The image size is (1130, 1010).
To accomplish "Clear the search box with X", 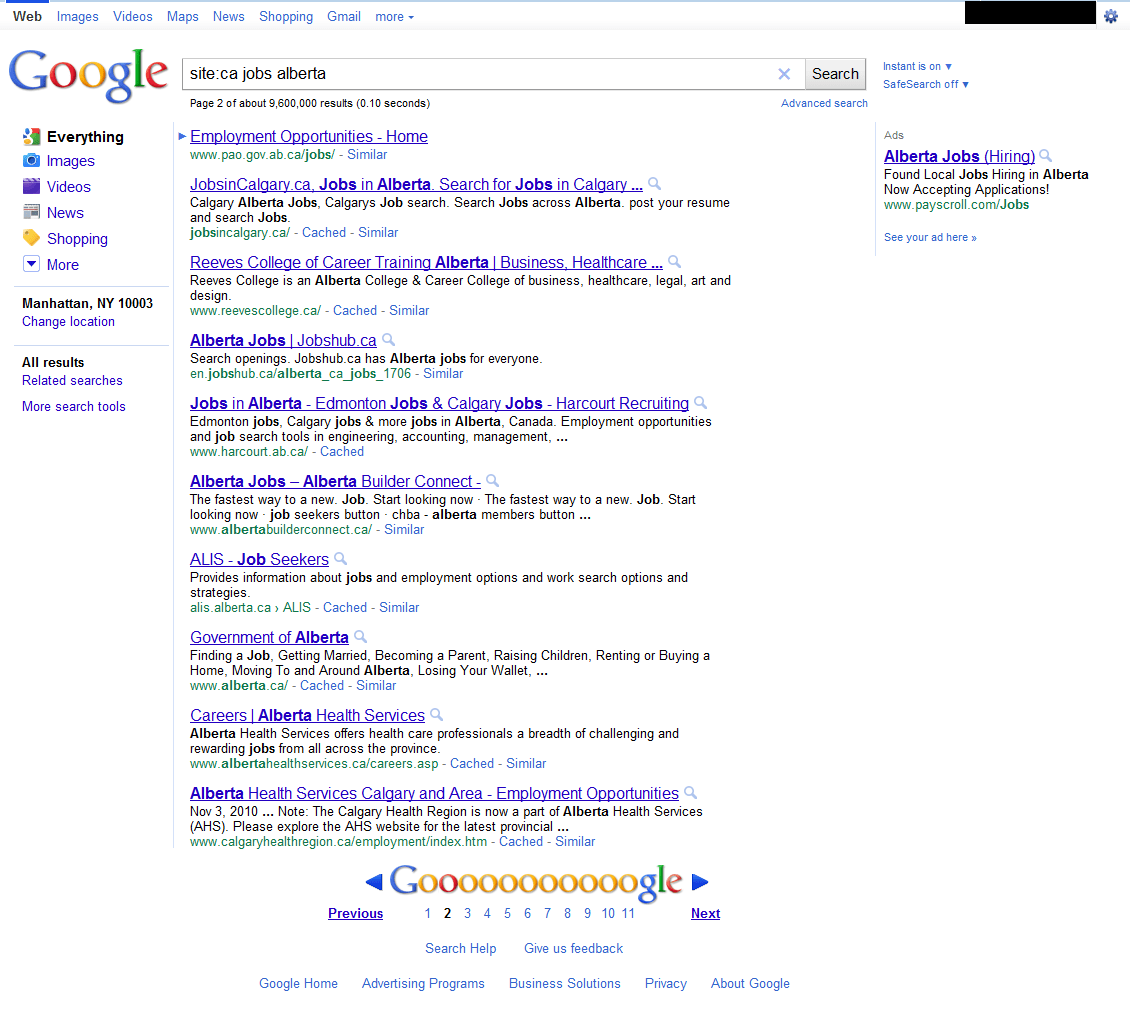I will point(784,74).
